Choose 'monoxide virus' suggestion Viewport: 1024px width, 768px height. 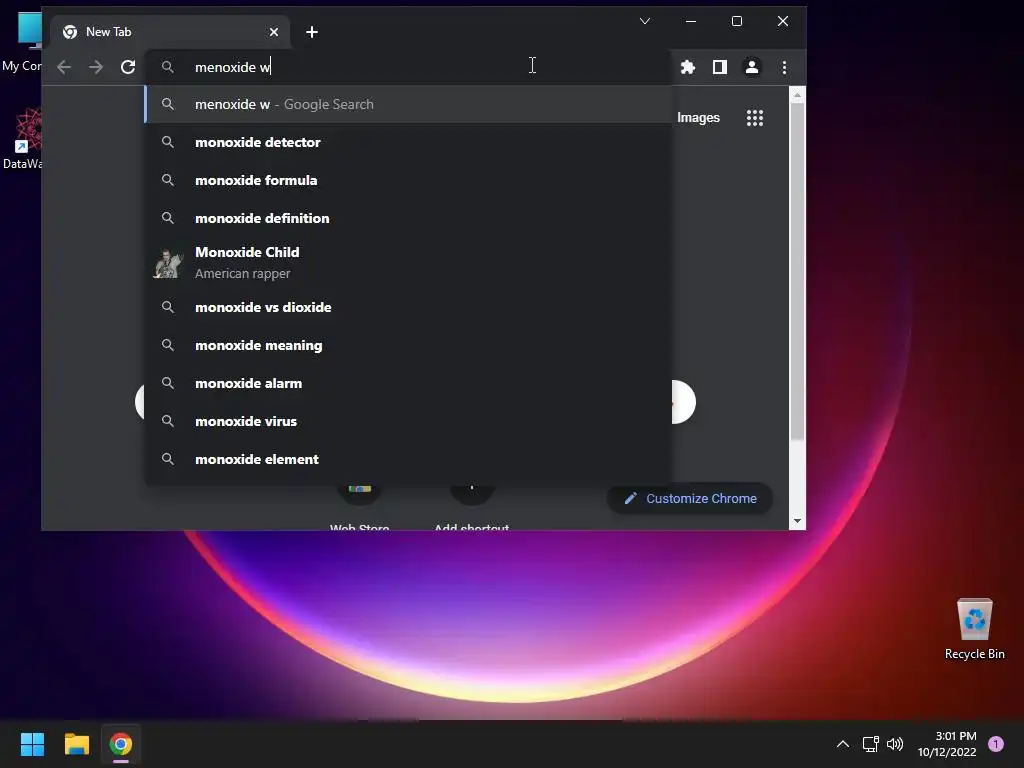408,421
